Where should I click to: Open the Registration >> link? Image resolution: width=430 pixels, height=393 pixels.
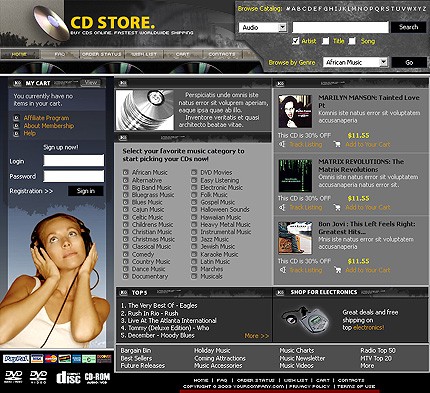pos(31,191)
